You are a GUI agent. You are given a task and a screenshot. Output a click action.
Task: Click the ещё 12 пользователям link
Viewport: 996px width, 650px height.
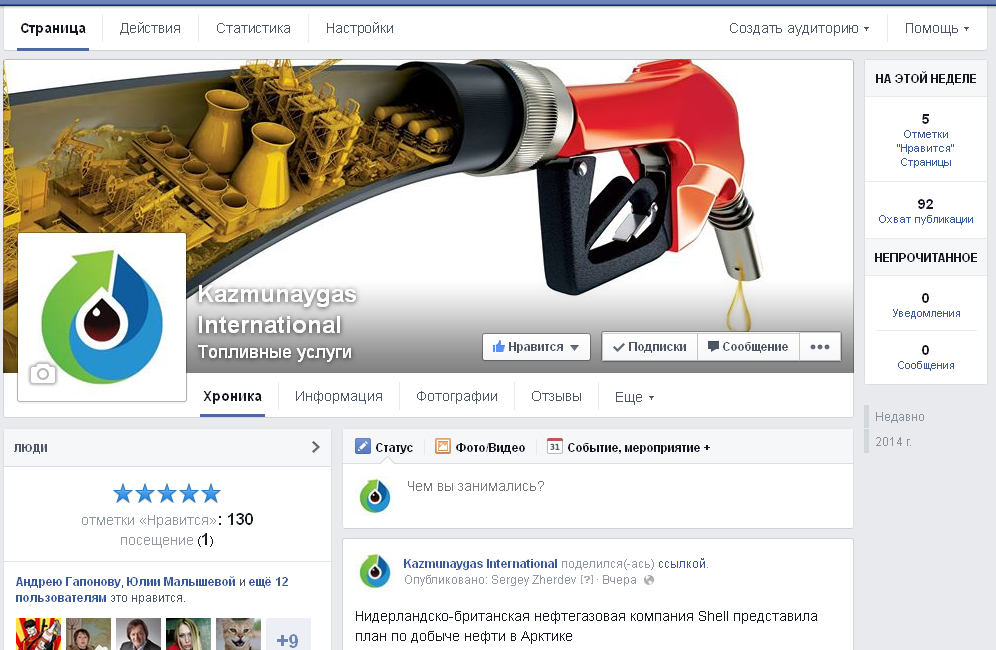(x=152, y=590)
